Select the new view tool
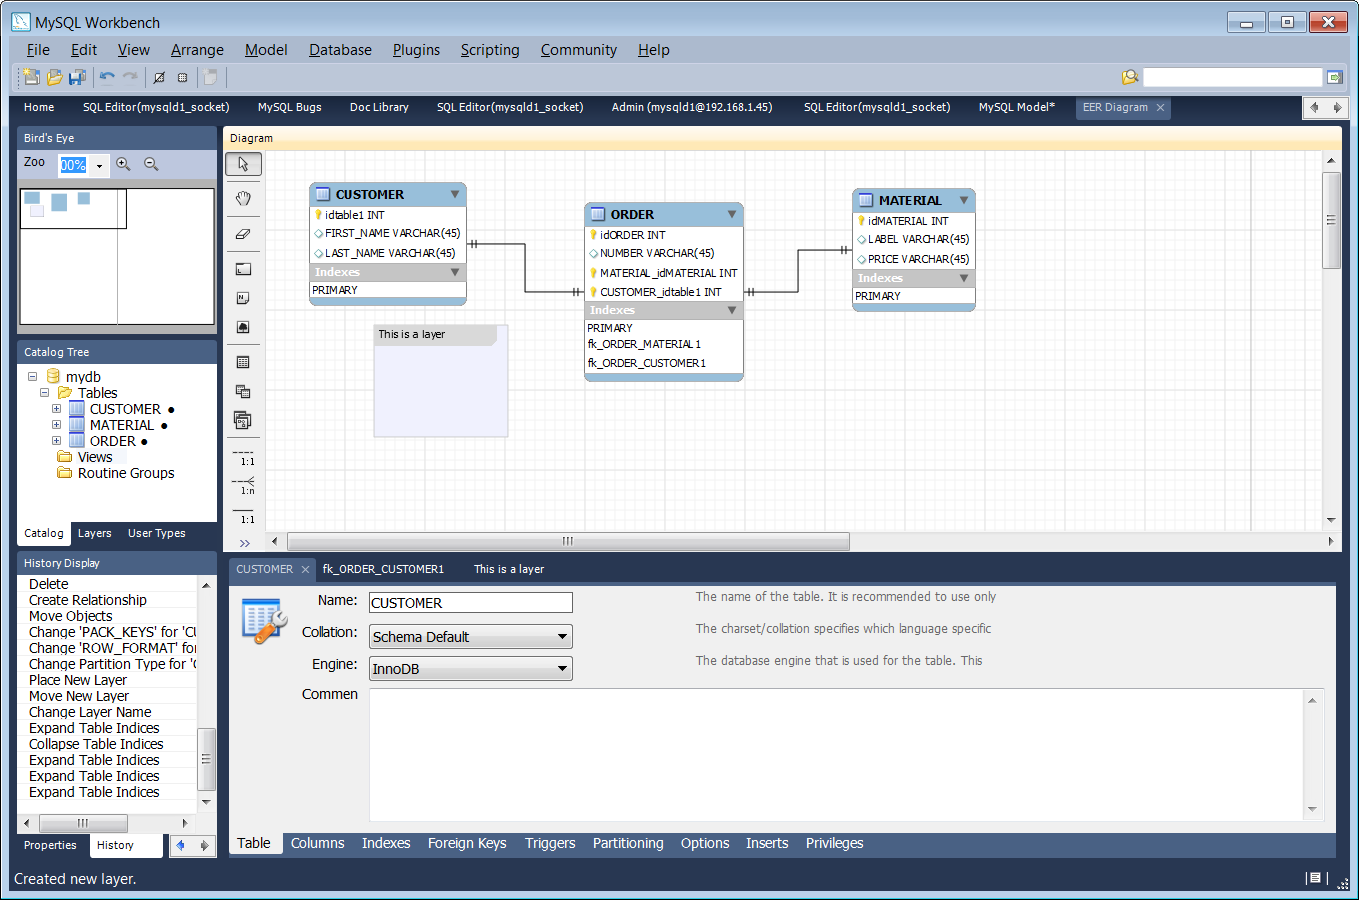1359x900 pixels. click(243, 392)
